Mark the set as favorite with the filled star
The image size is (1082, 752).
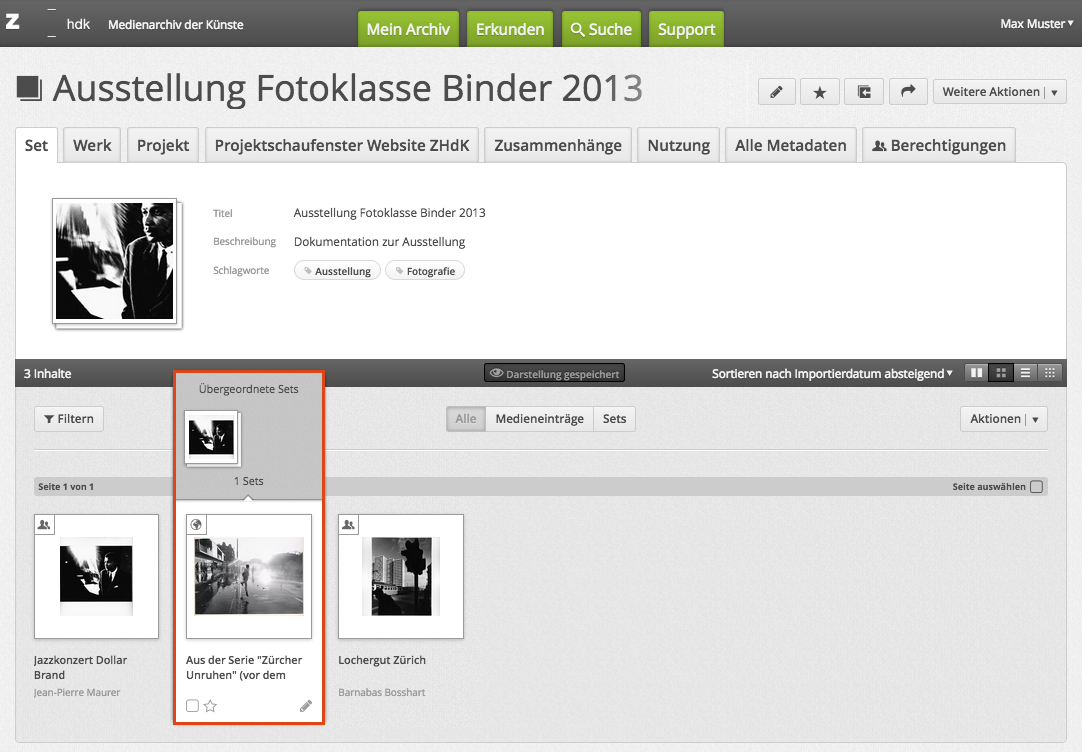pos(820,92)
